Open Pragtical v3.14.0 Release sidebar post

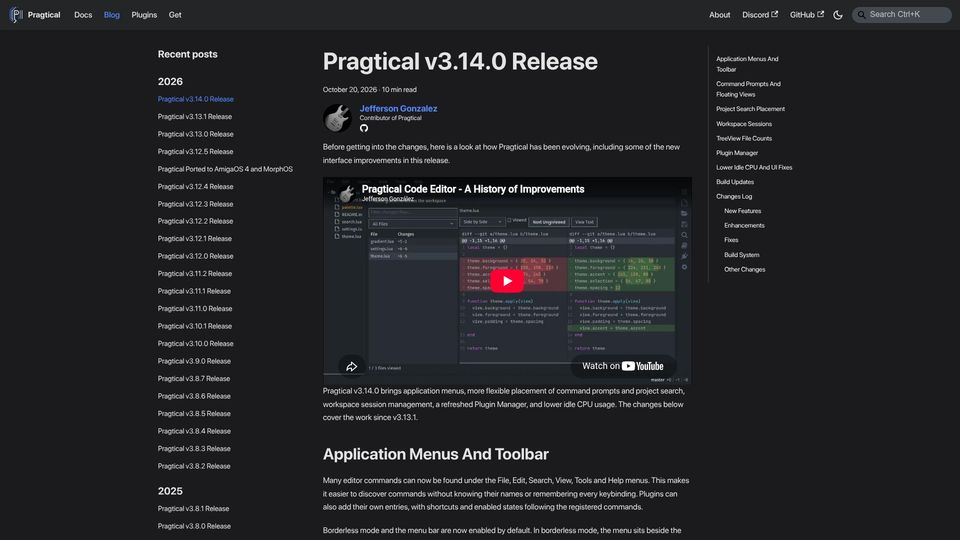pyautogui.click(x=195, y=99)
